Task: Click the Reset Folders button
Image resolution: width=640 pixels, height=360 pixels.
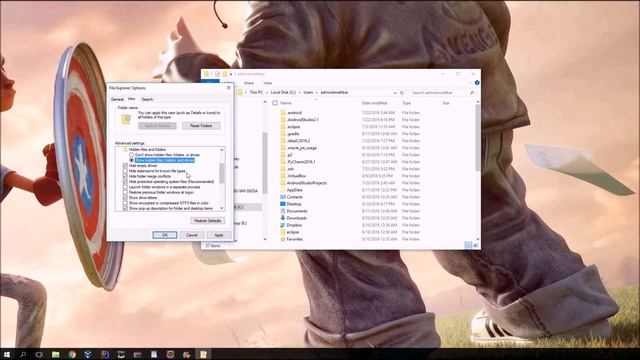Action: click(201, 126)
